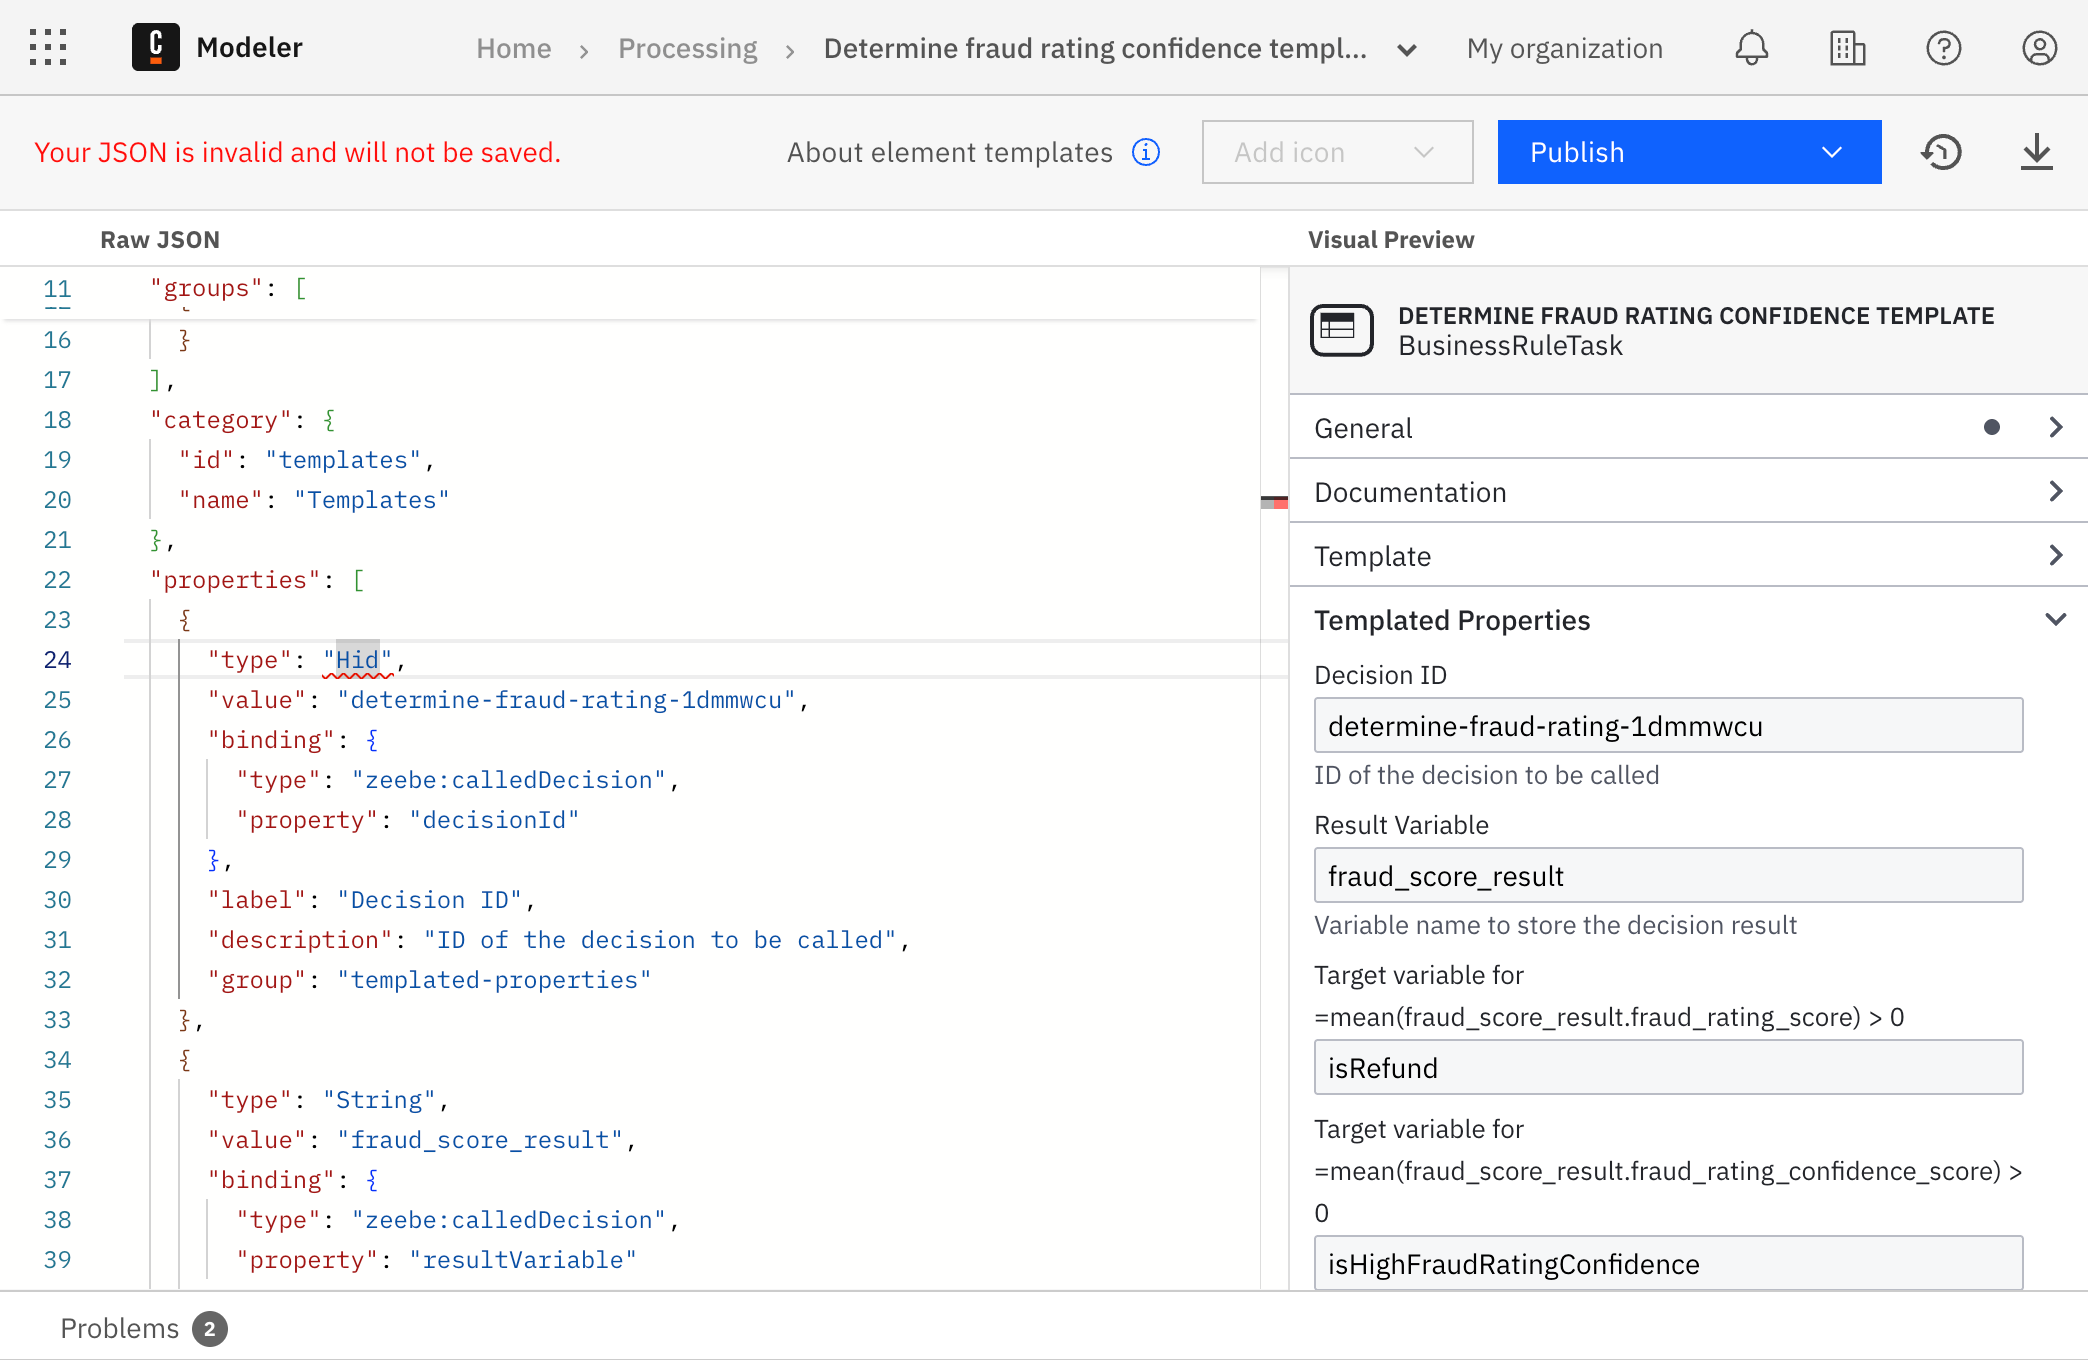Open the app switcher grid menu
This screenshot has width=2088, height=1360.
pyautogui.click(x=48, y=47)
